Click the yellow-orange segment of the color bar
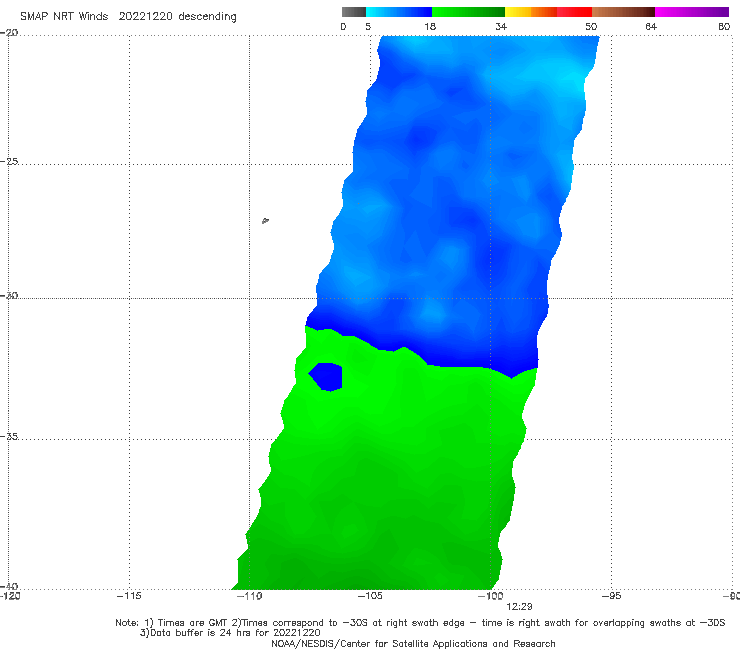 [531, 12]
